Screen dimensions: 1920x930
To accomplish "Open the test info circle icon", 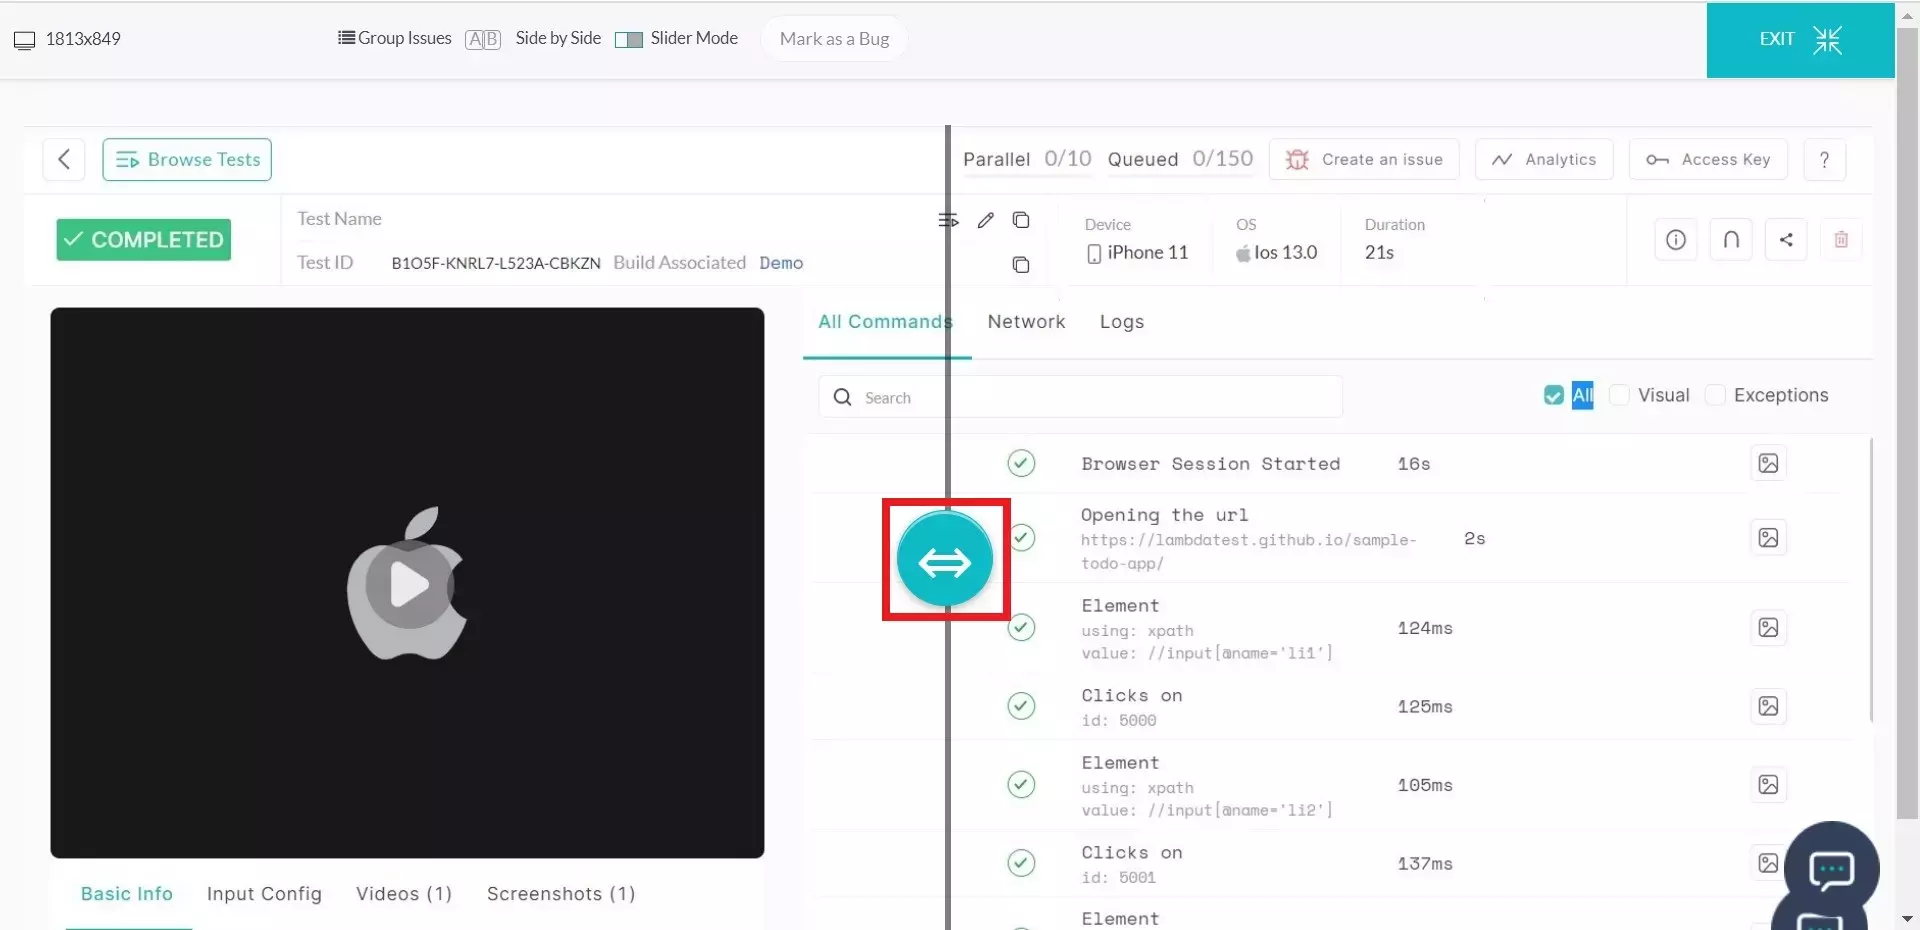I will 1675,240.
